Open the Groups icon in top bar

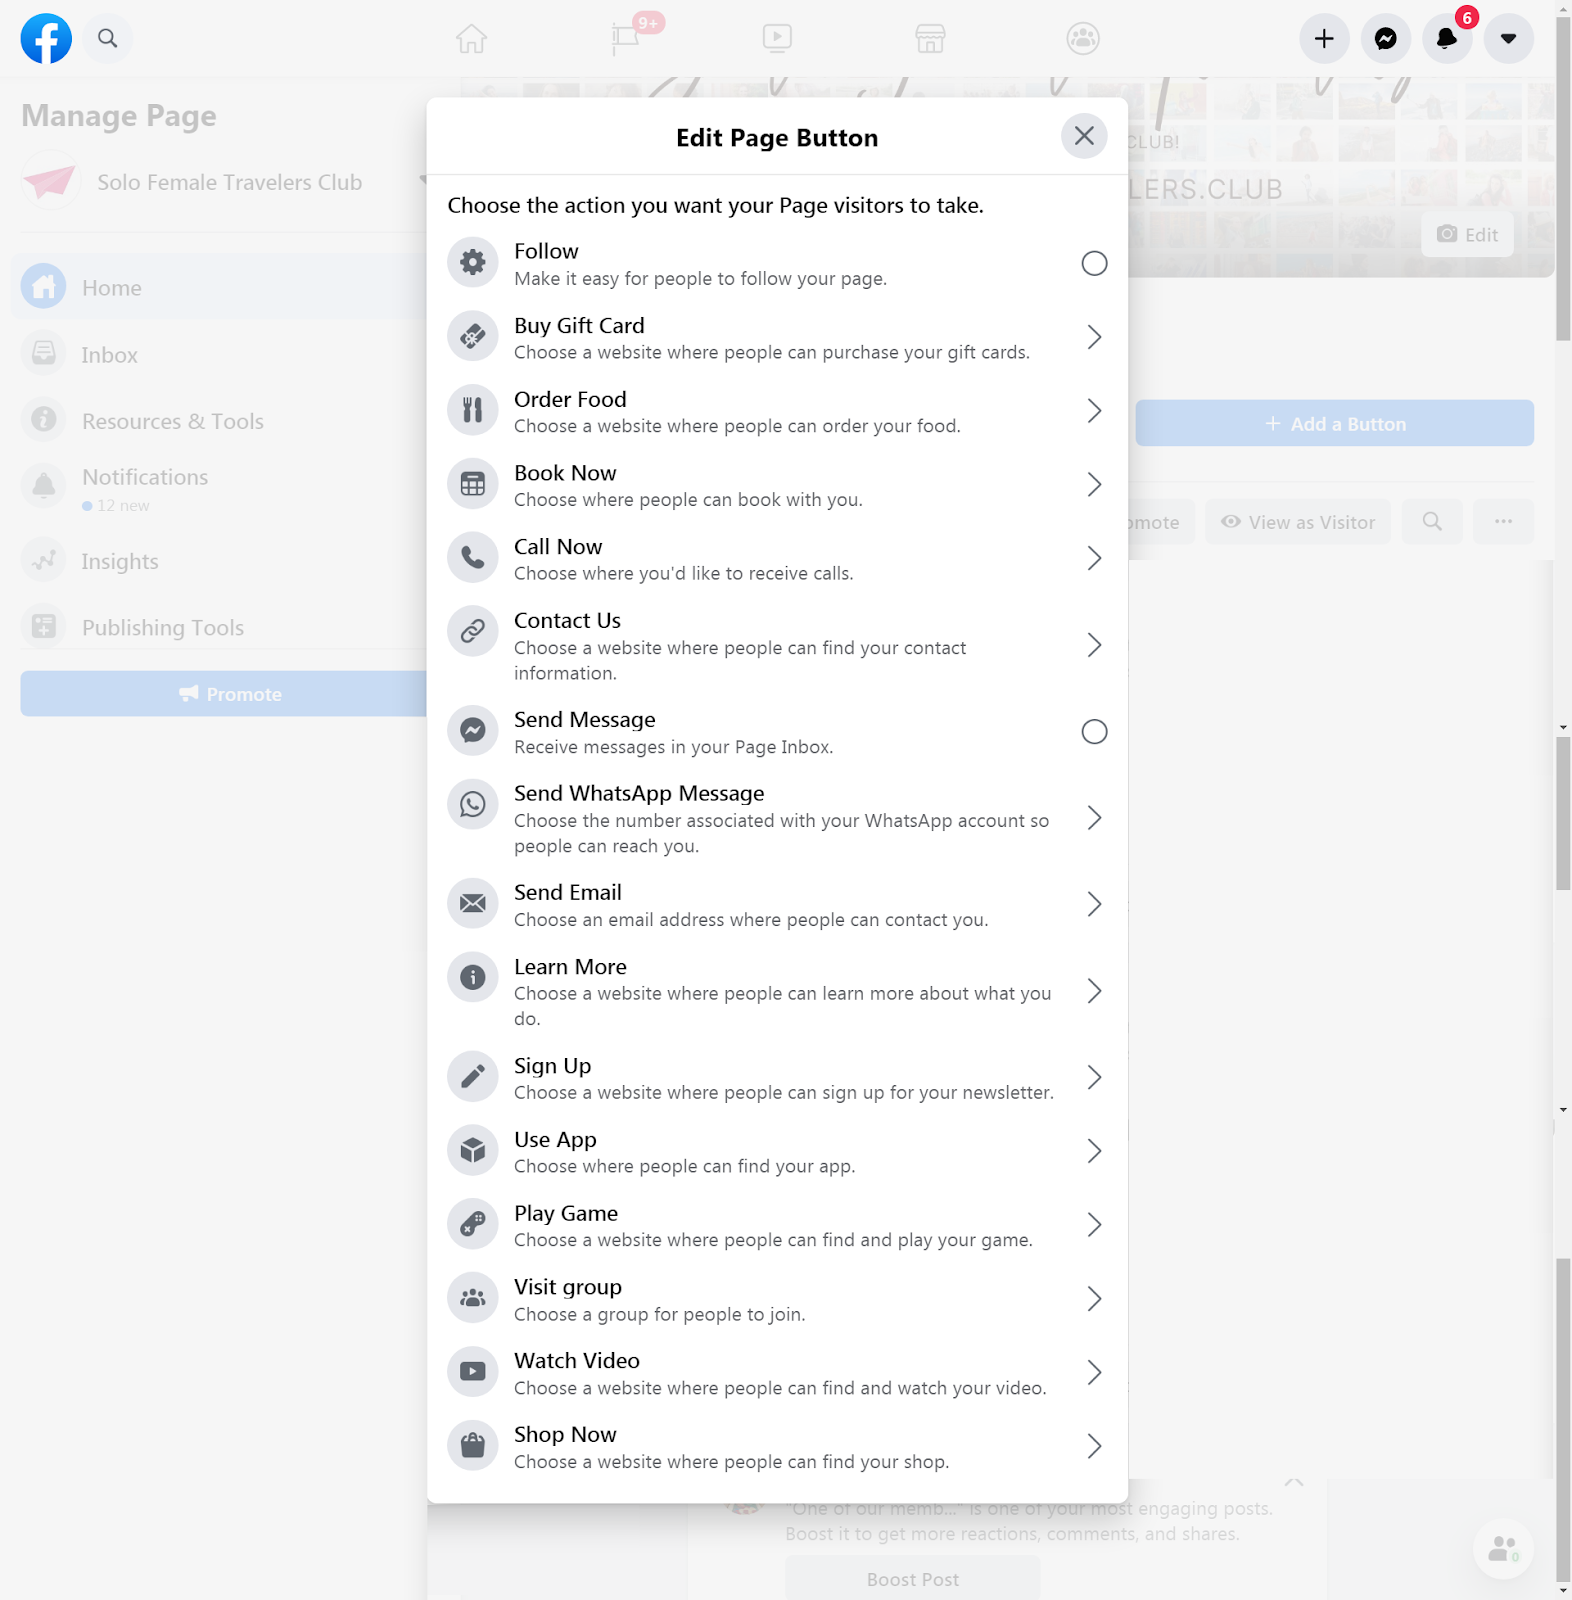tap(1083, 39)
